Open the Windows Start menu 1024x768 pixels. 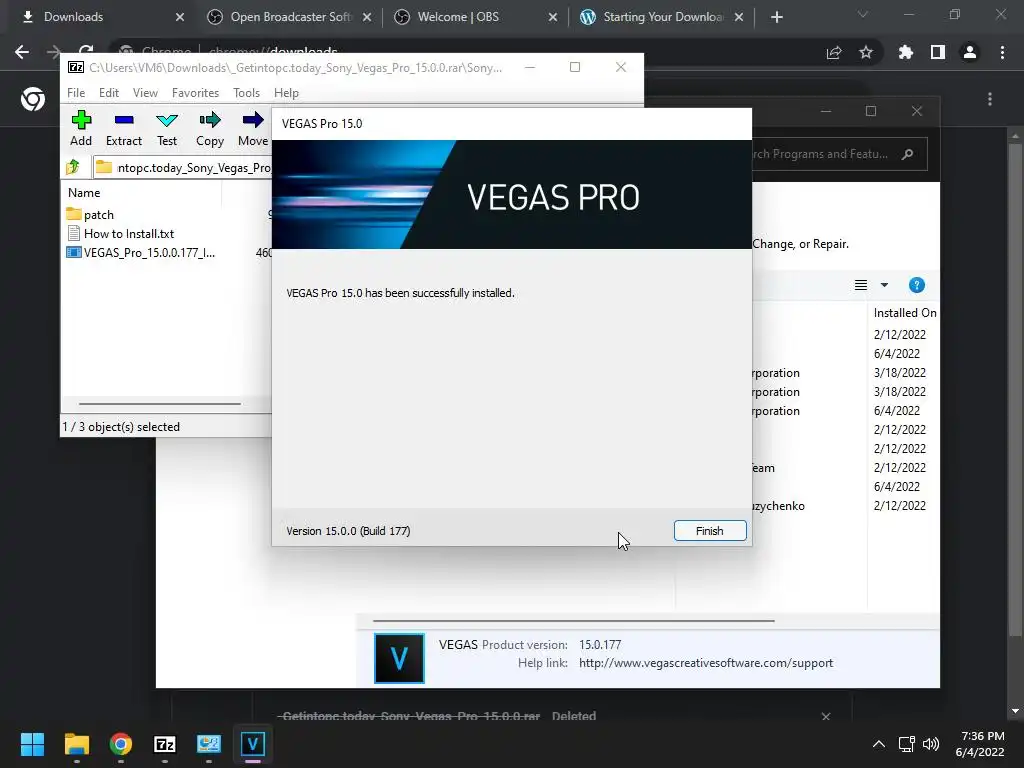click(x=32, y=744)
